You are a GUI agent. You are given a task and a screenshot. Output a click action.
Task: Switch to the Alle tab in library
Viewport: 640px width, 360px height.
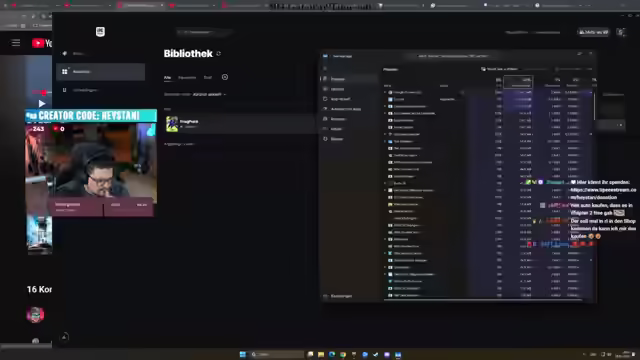coord(167,78)
